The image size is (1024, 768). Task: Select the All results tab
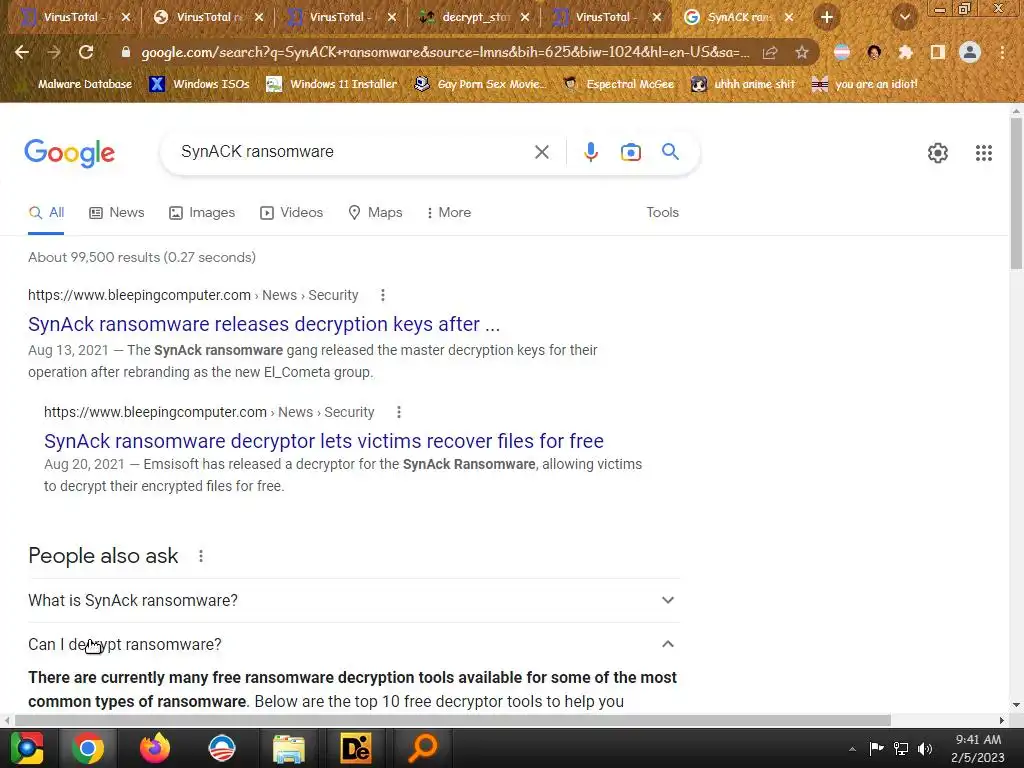pos(46,213)
